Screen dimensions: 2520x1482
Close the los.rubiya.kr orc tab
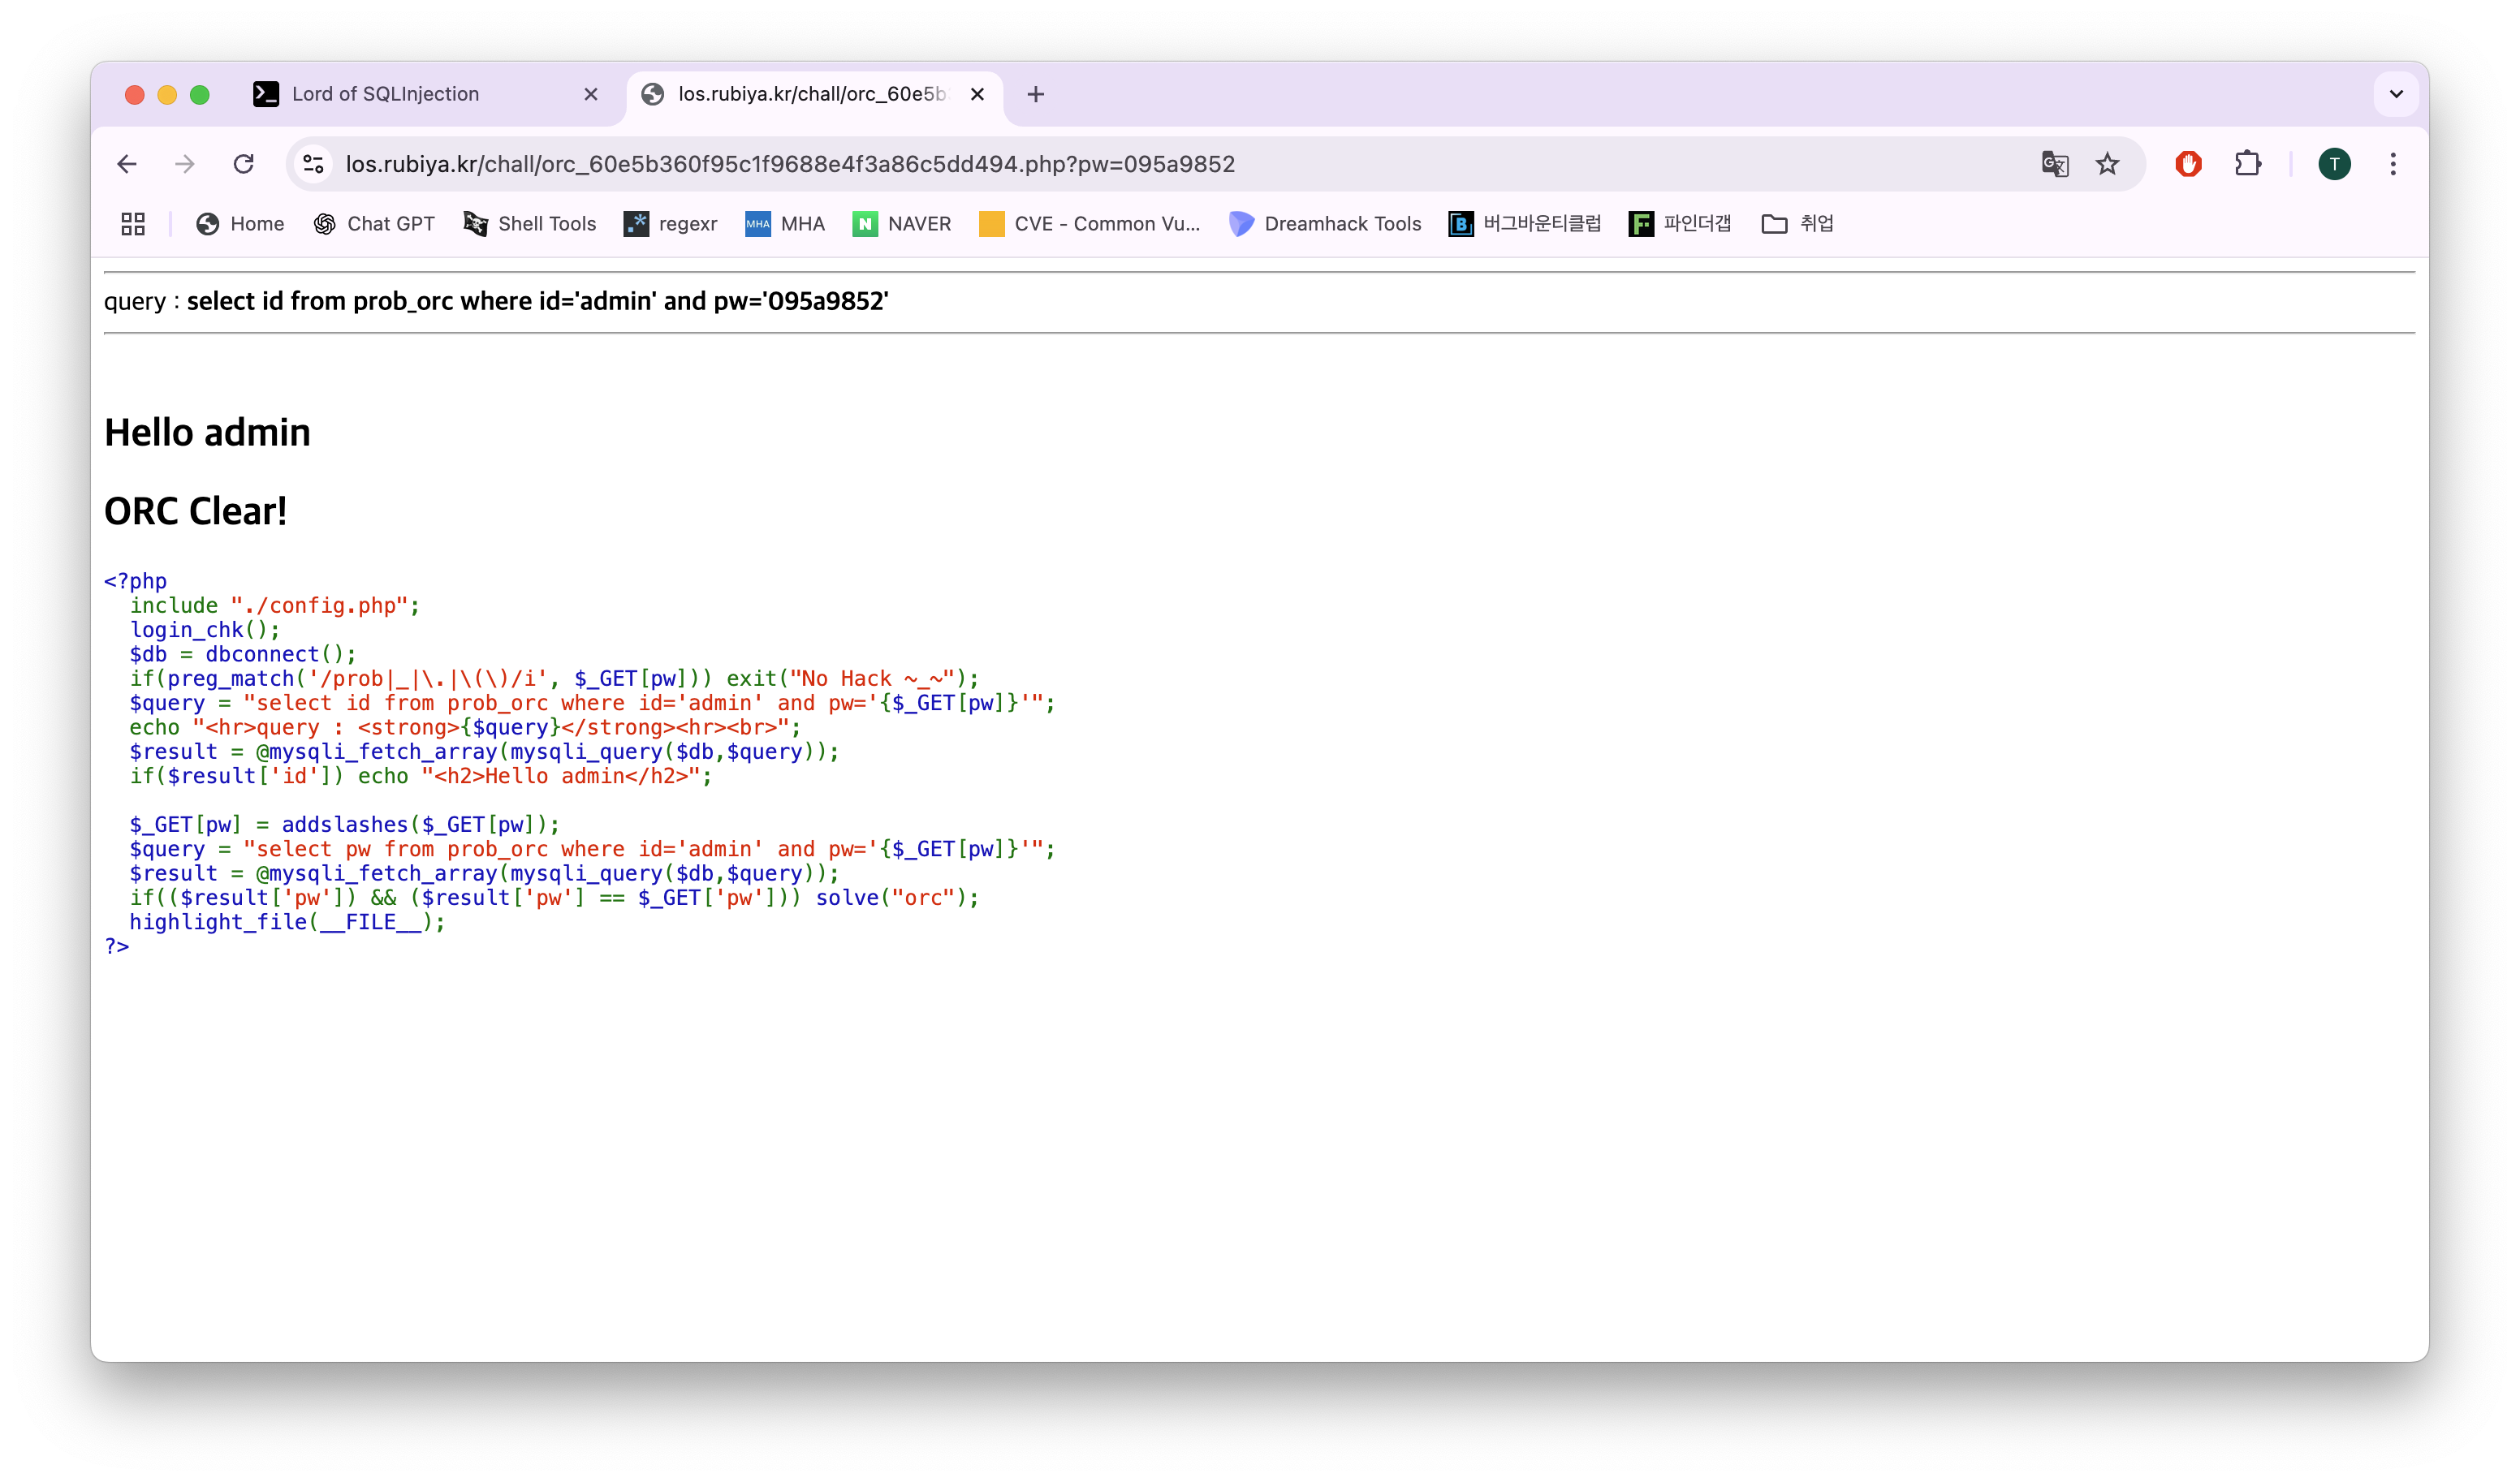pos(978,94)
